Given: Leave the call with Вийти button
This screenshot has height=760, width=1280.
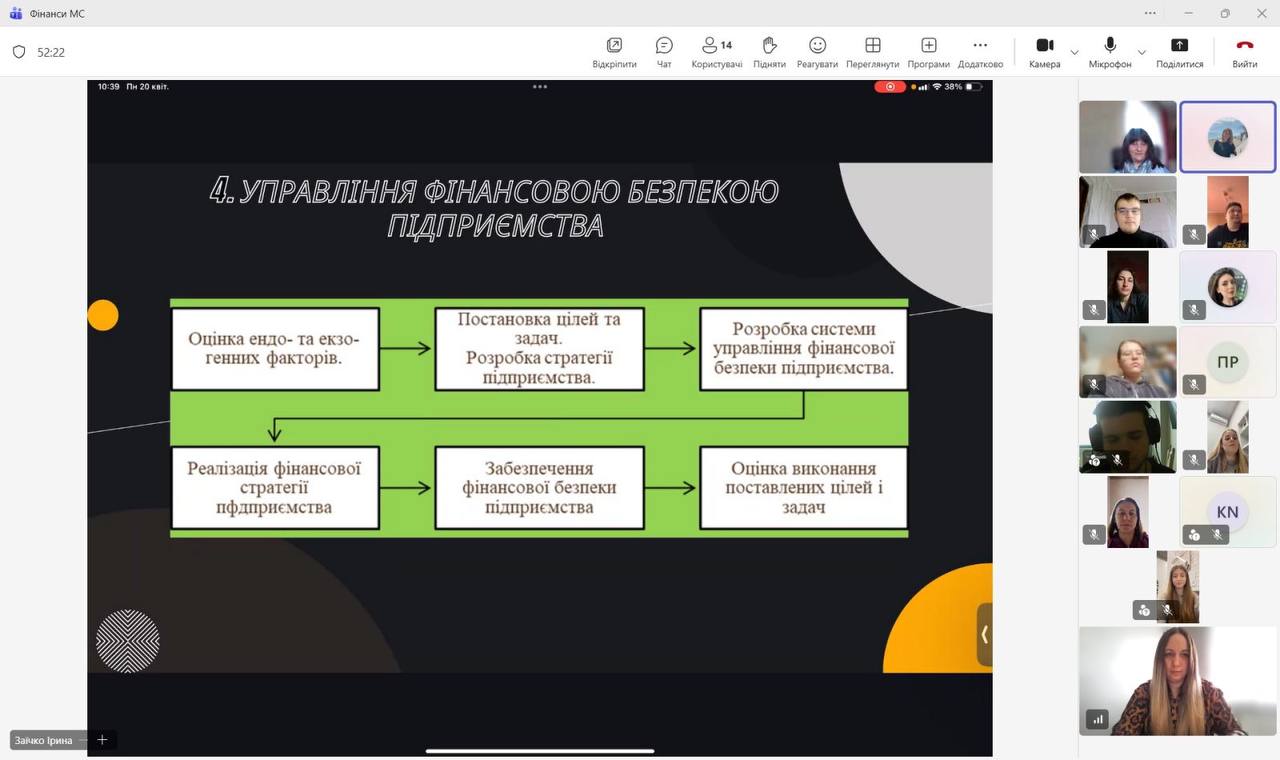Looking at the screenshot, I should pyautogui.click(x=1244, y=51).
